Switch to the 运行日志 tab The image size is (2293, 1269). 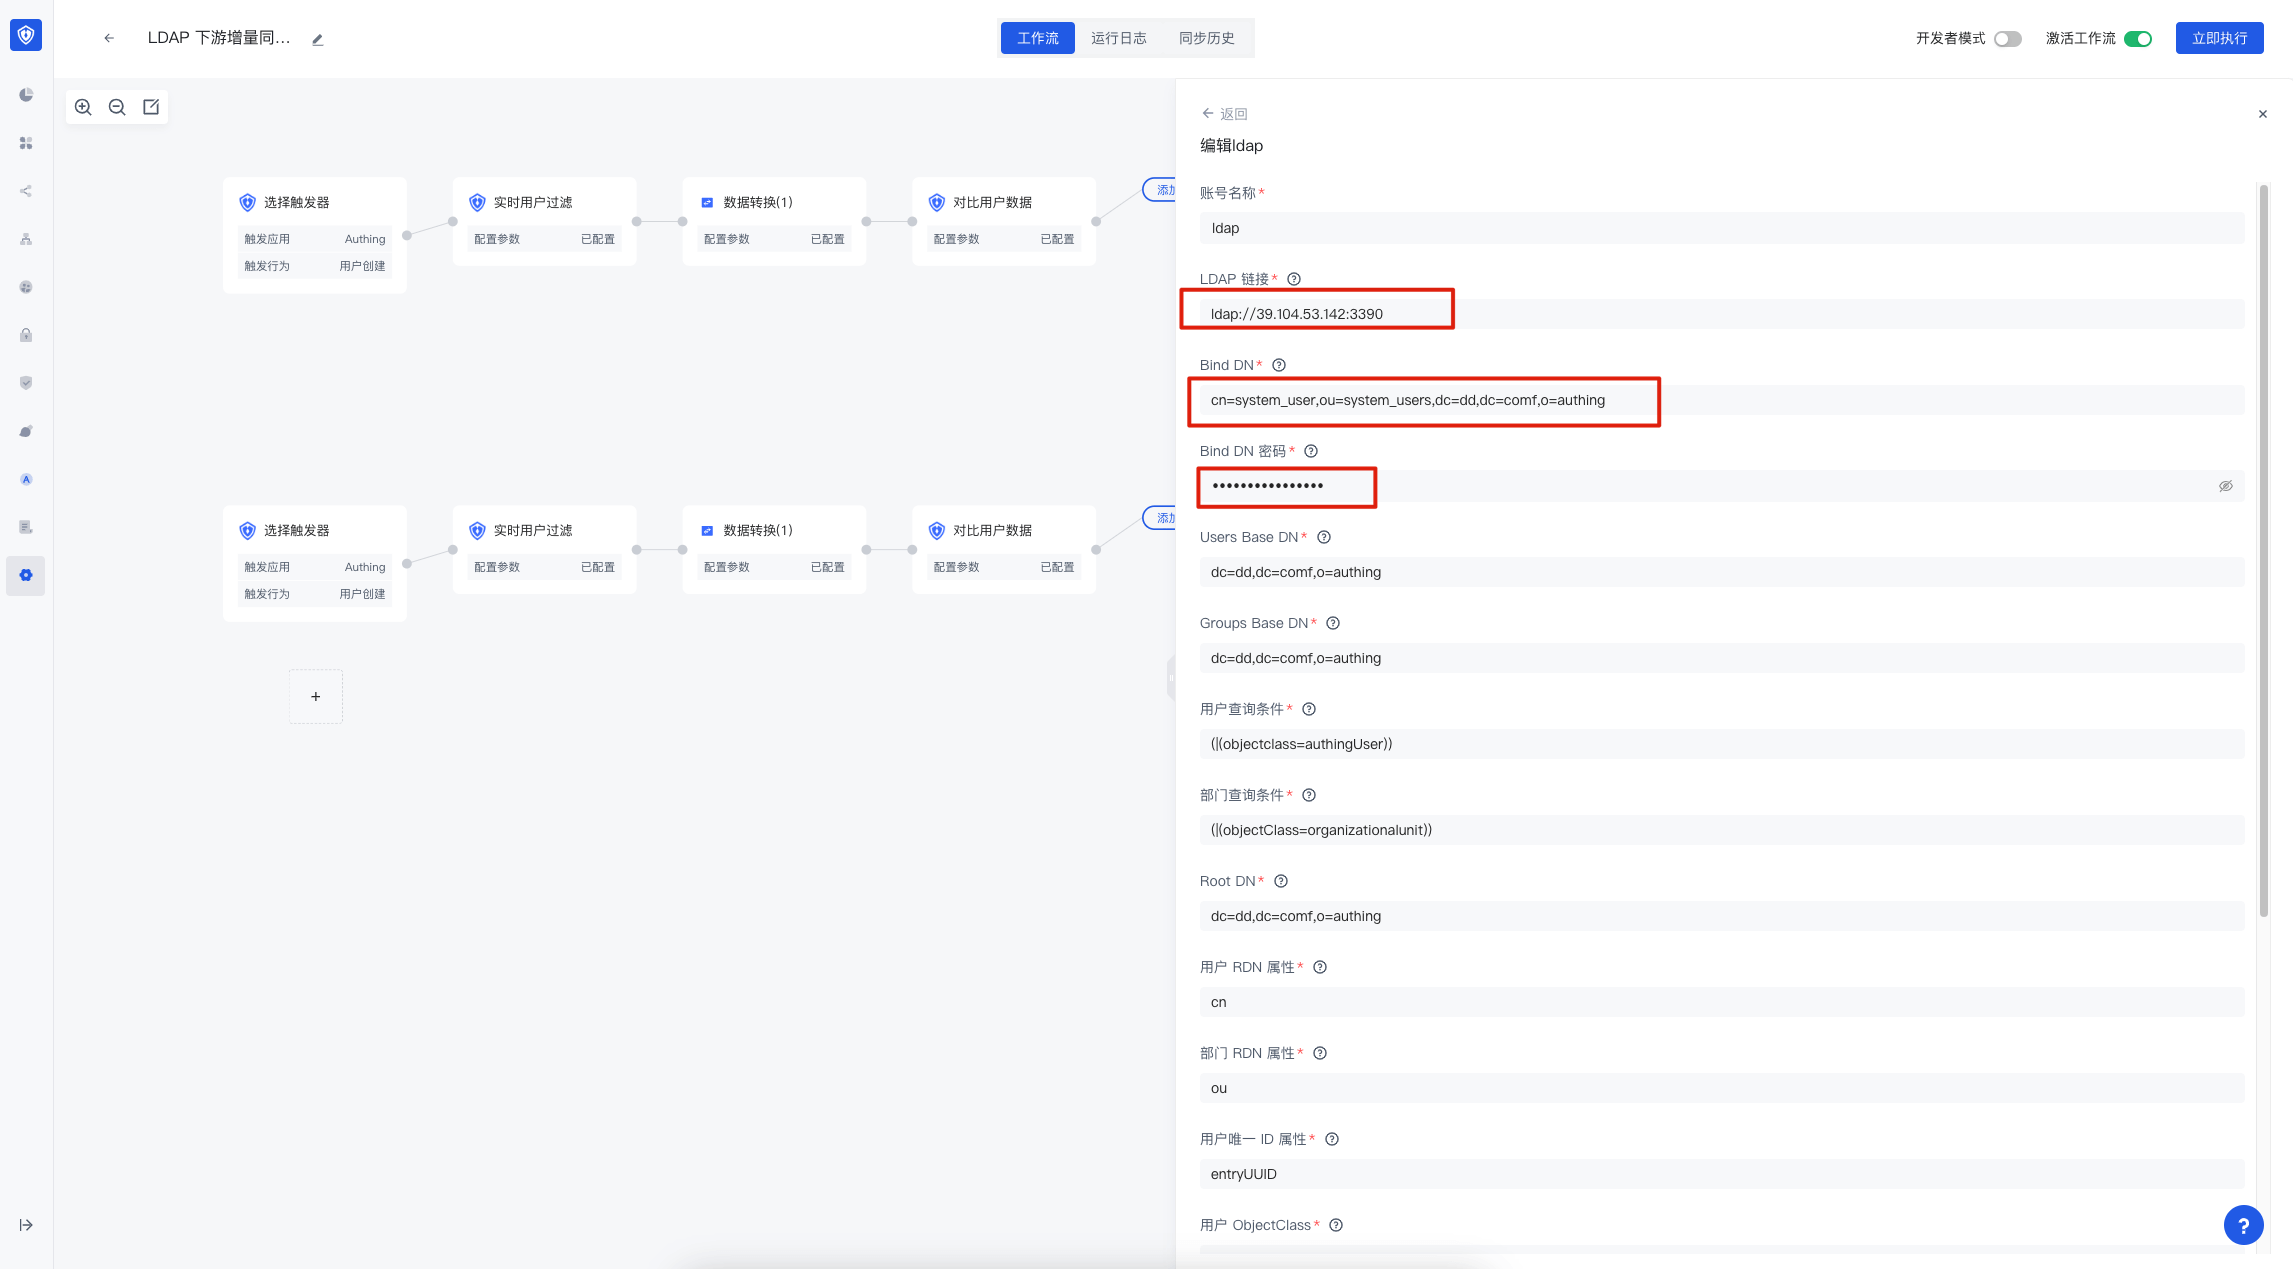pyautogui.click(x=1118, y=38)
